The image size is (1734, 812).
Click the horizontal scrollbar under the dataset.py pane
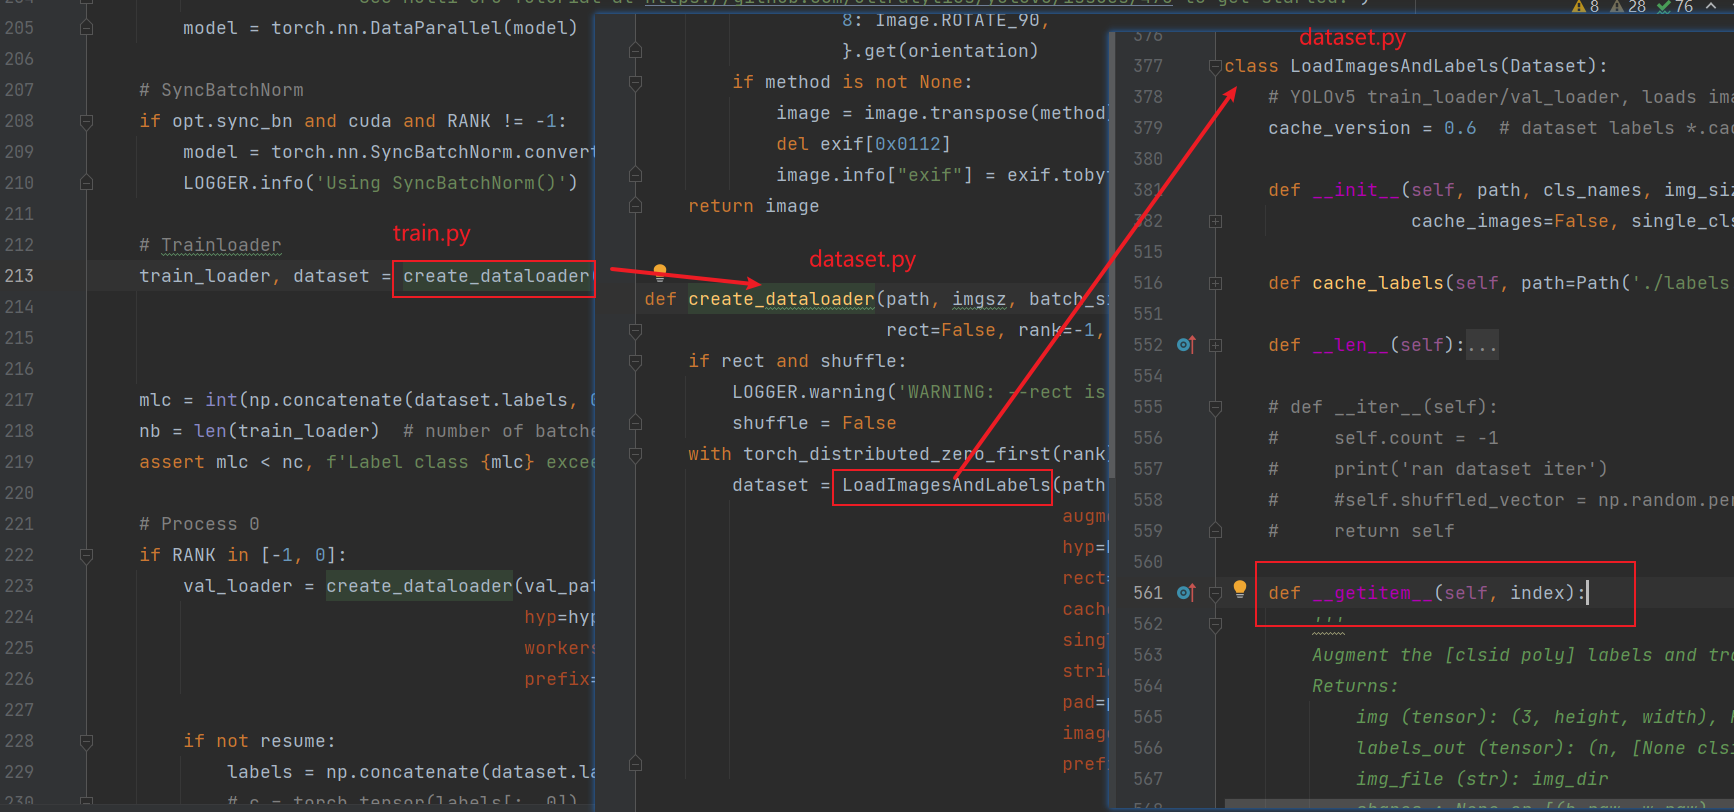coord(1480,804)
